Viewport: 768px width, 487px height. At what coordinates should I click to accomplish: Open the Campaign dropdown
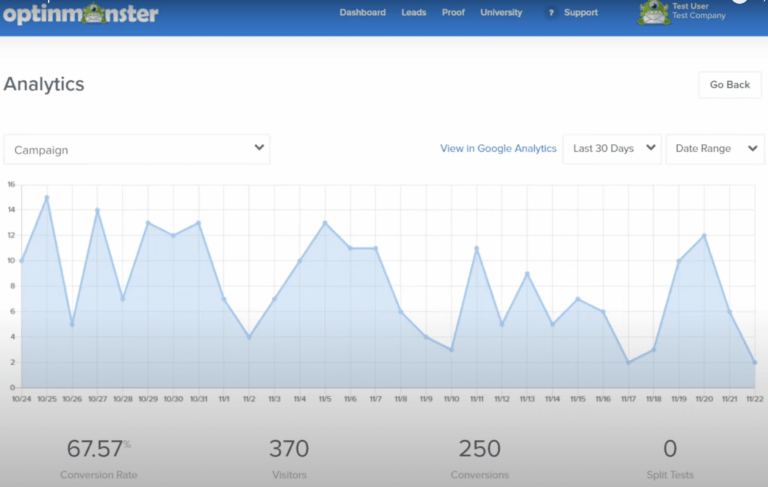pos(137,149)
